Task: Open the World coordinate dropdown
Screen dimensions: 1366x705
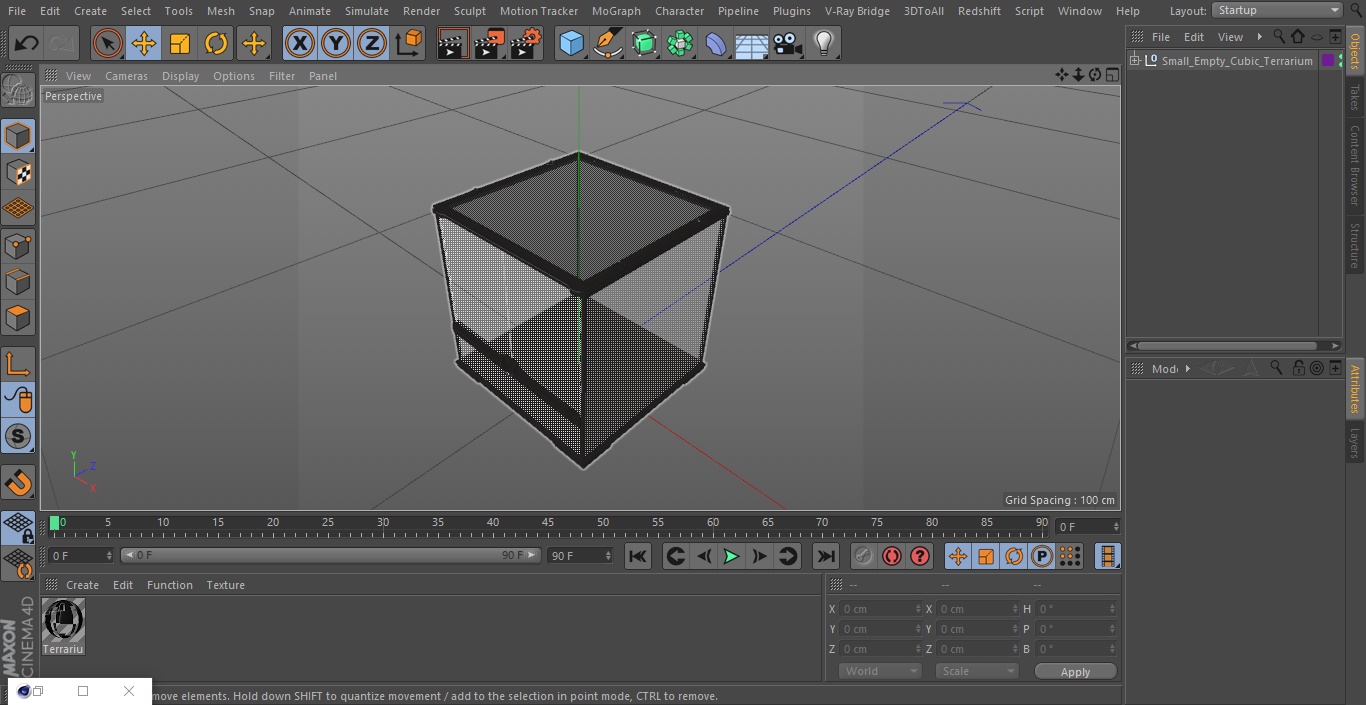Action: coord(880,671)
